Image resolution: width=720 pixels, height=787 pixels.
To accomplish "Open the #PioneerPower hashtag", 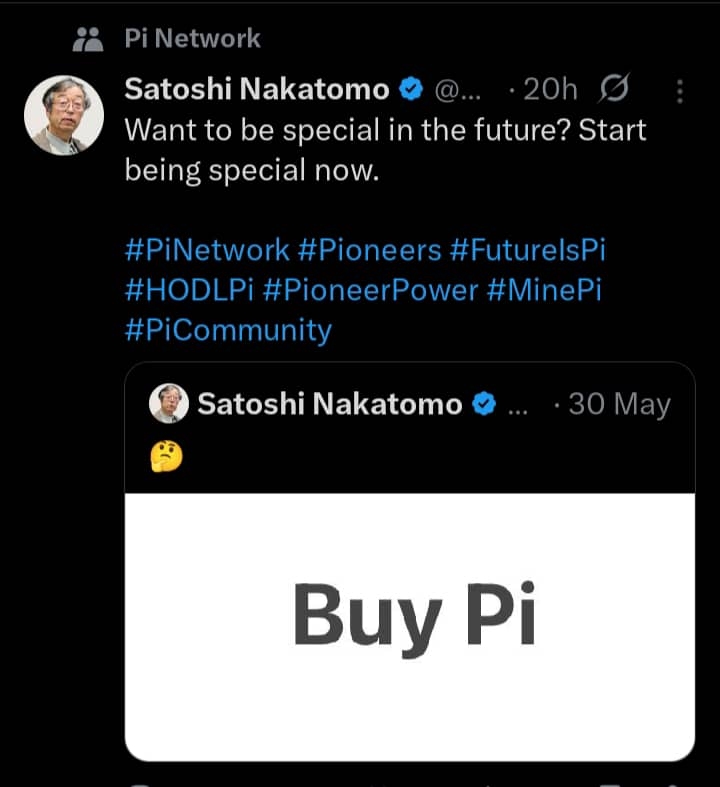I will click(x=370, y=290).
